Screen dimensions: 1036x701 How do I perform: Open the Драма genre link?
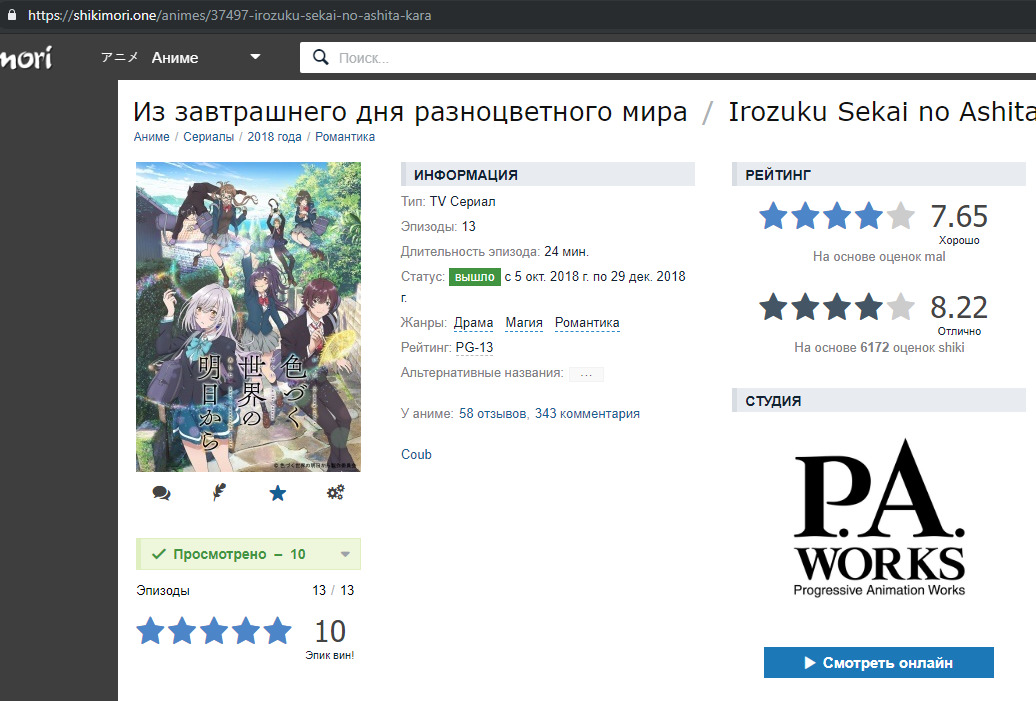point(473,323)
